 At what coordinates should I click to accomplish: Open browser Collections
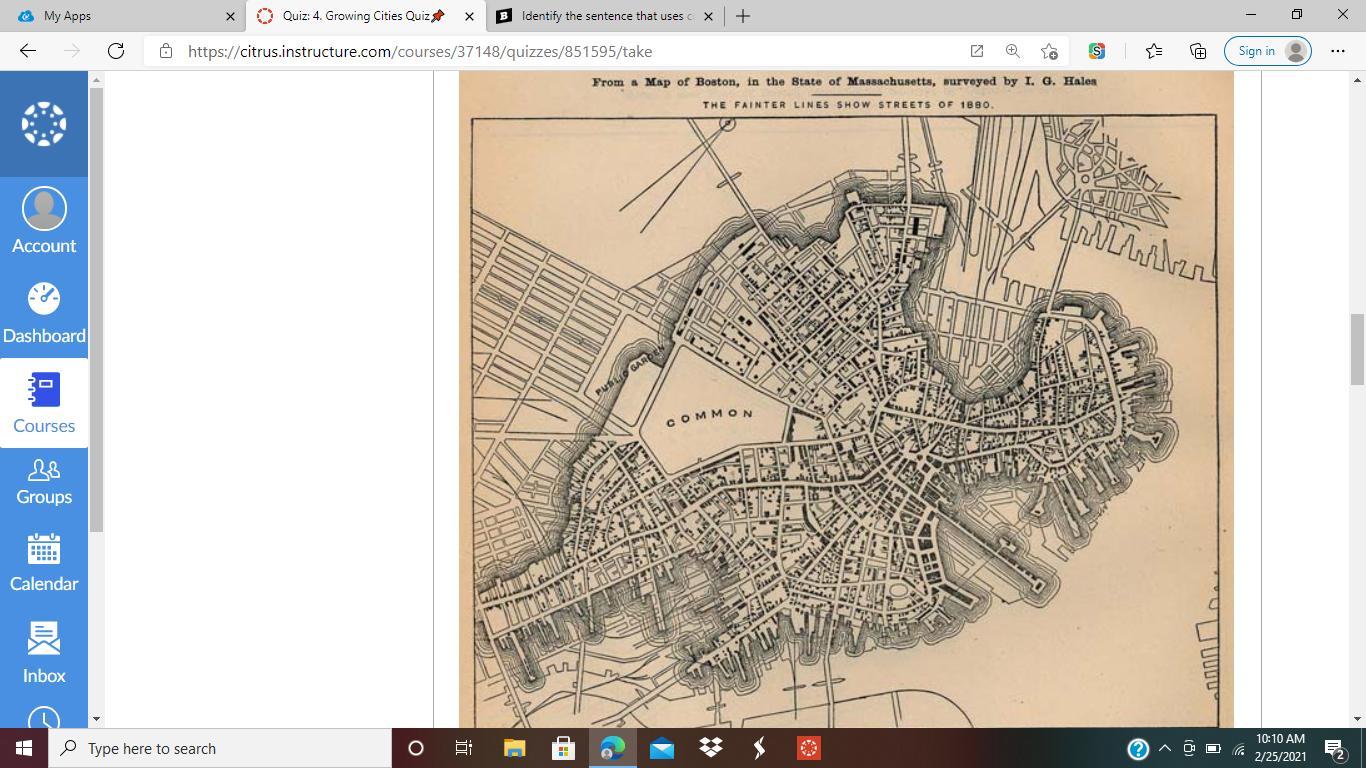pyautogui.click(x=1198, y=51)
